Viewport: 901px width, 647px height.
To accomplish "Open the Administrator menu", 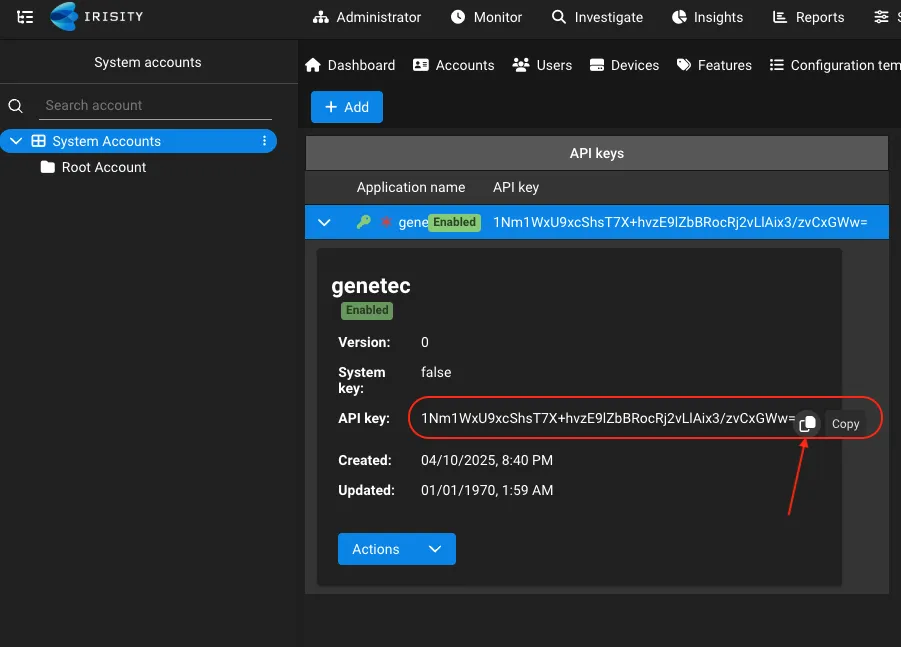I will click(367, 17).
